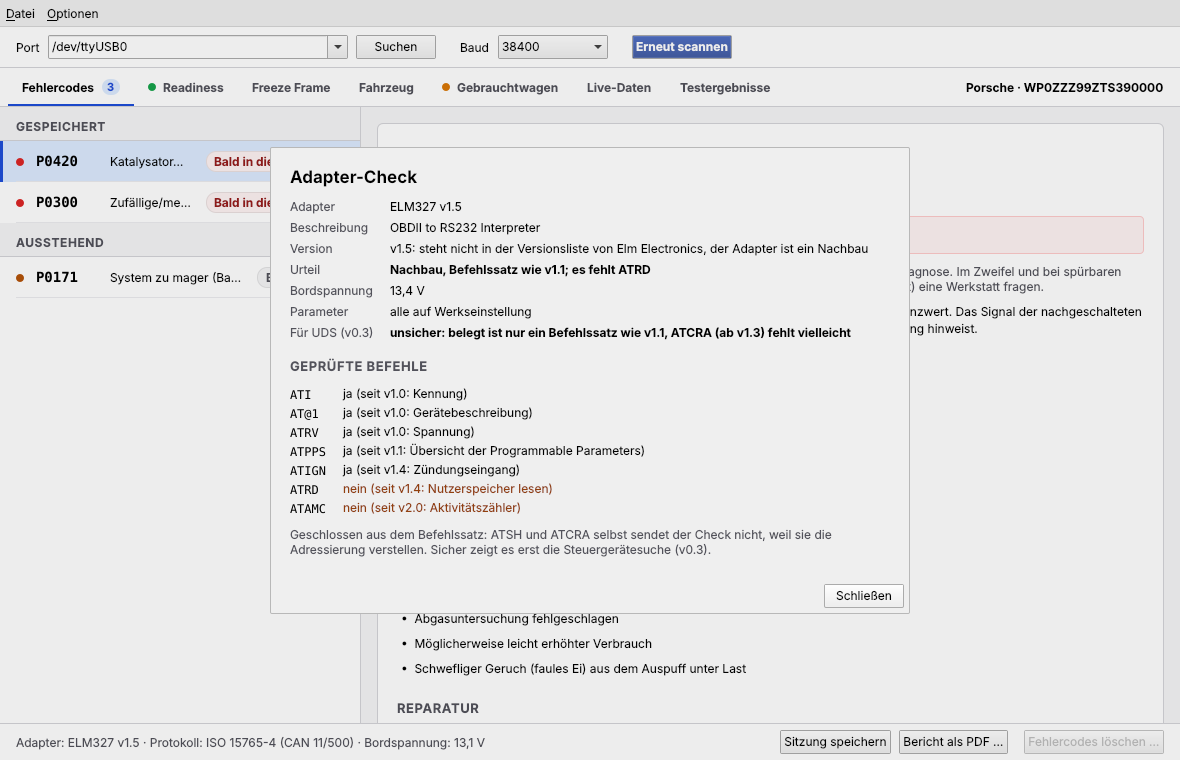Screen dimensions: 1180x760
Task: Click the 'Bald in die' badge on P0420
Action: click(239, 161)
